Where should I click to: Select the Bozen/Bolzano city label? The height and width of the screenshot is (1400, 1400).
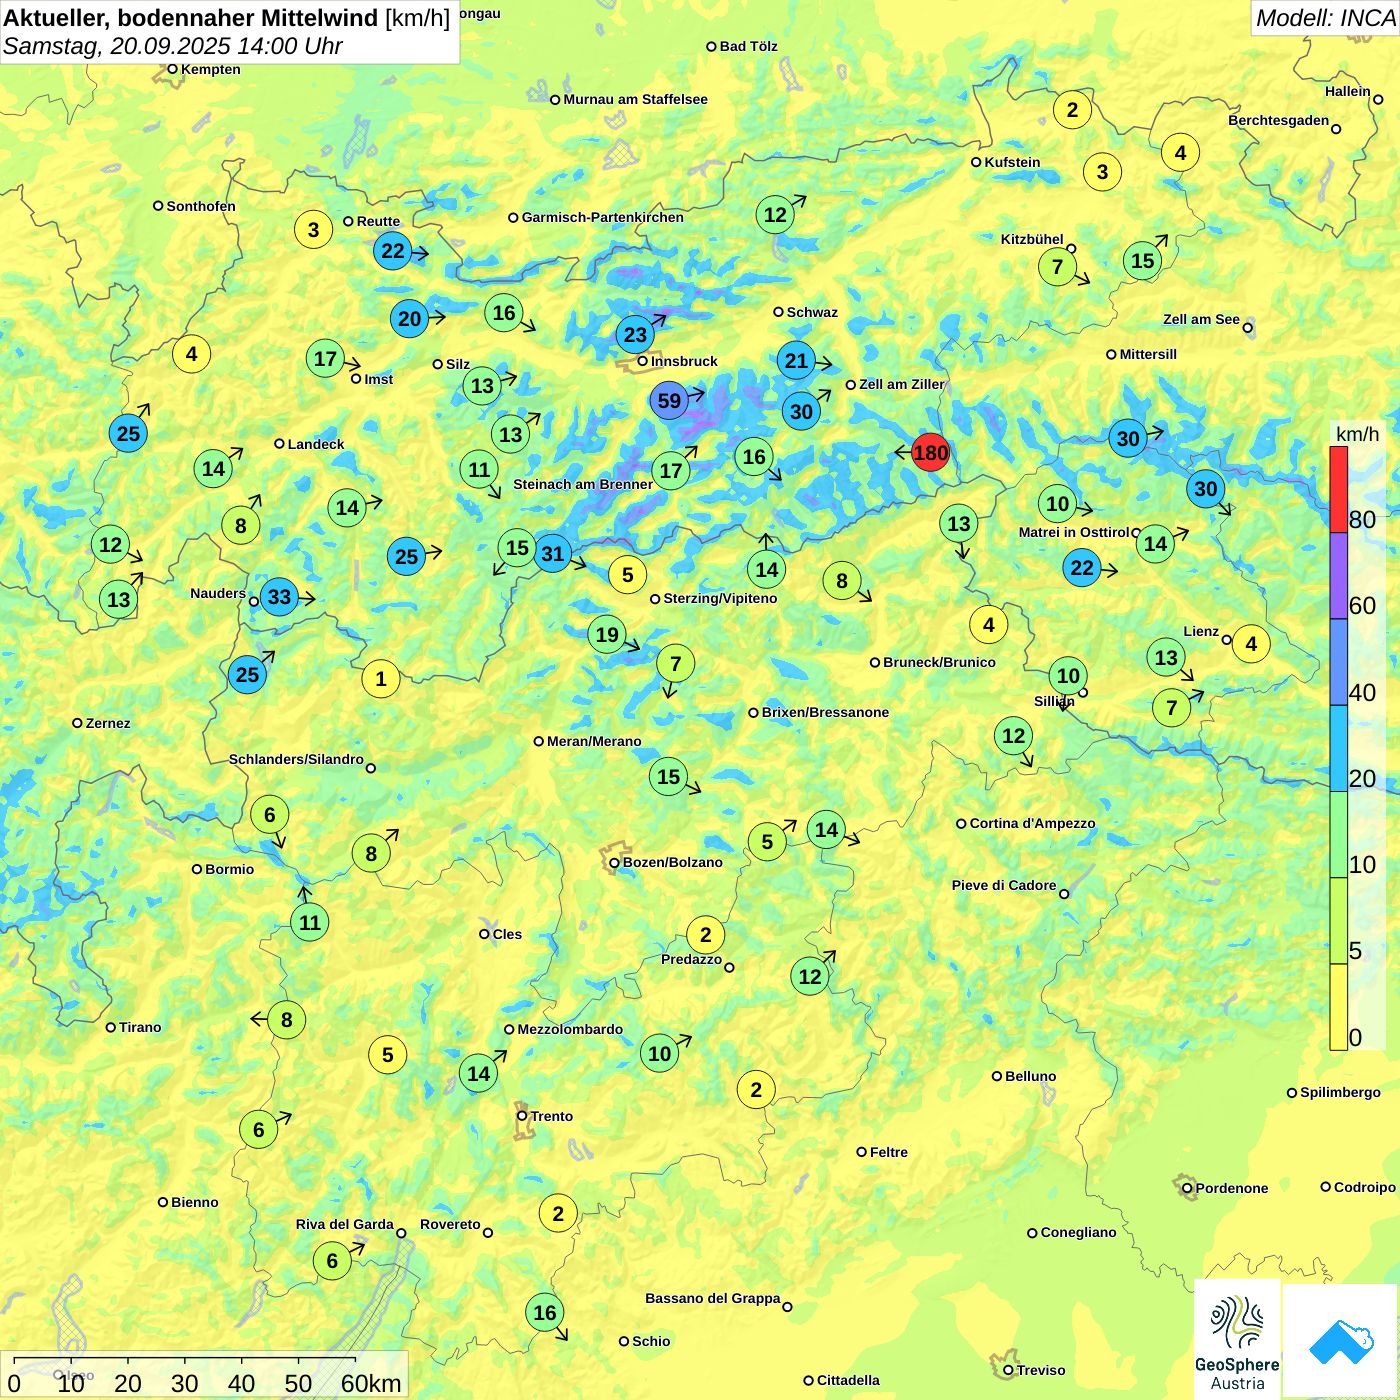tap(672, 862)
